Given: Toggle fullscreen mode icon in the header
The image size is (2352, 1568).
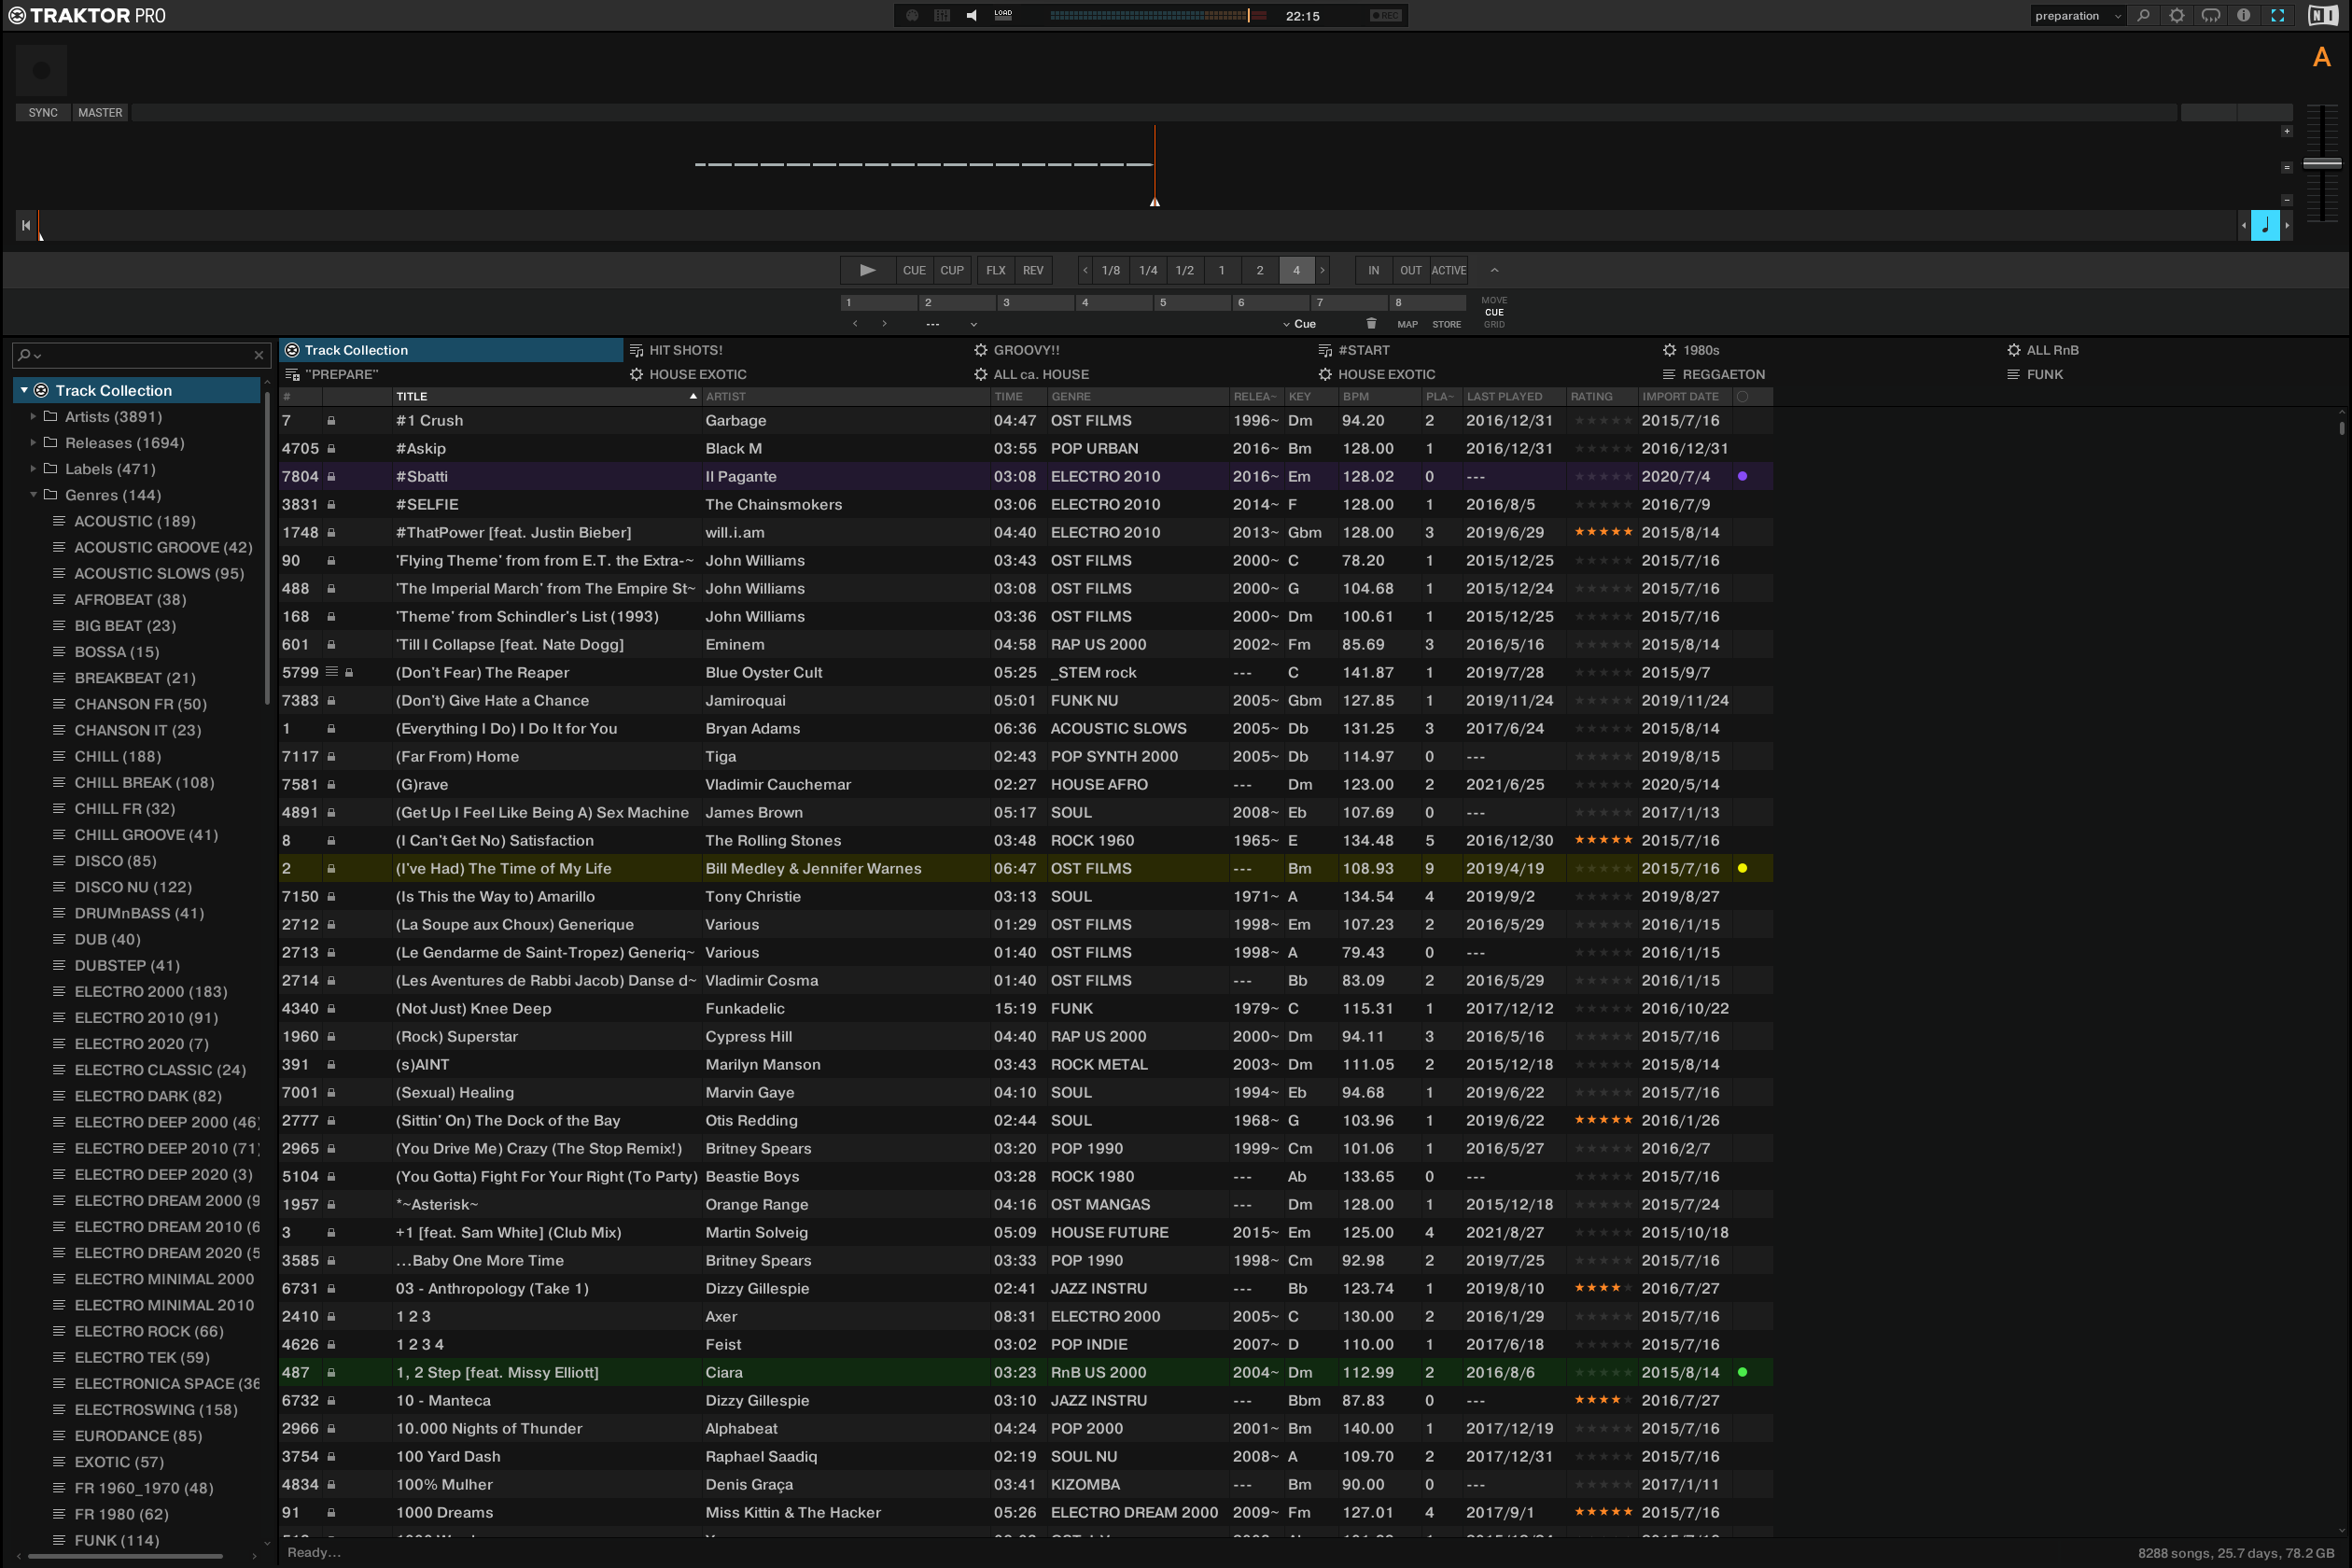Looking at the screenshot, I should pyautogui.click(x=2278, y=16).
